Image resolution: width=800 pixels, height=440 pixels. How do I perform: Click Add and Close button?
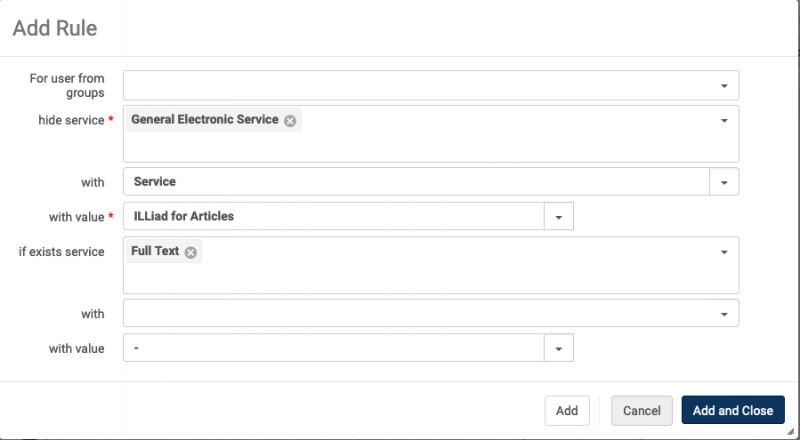pos(733,410)
